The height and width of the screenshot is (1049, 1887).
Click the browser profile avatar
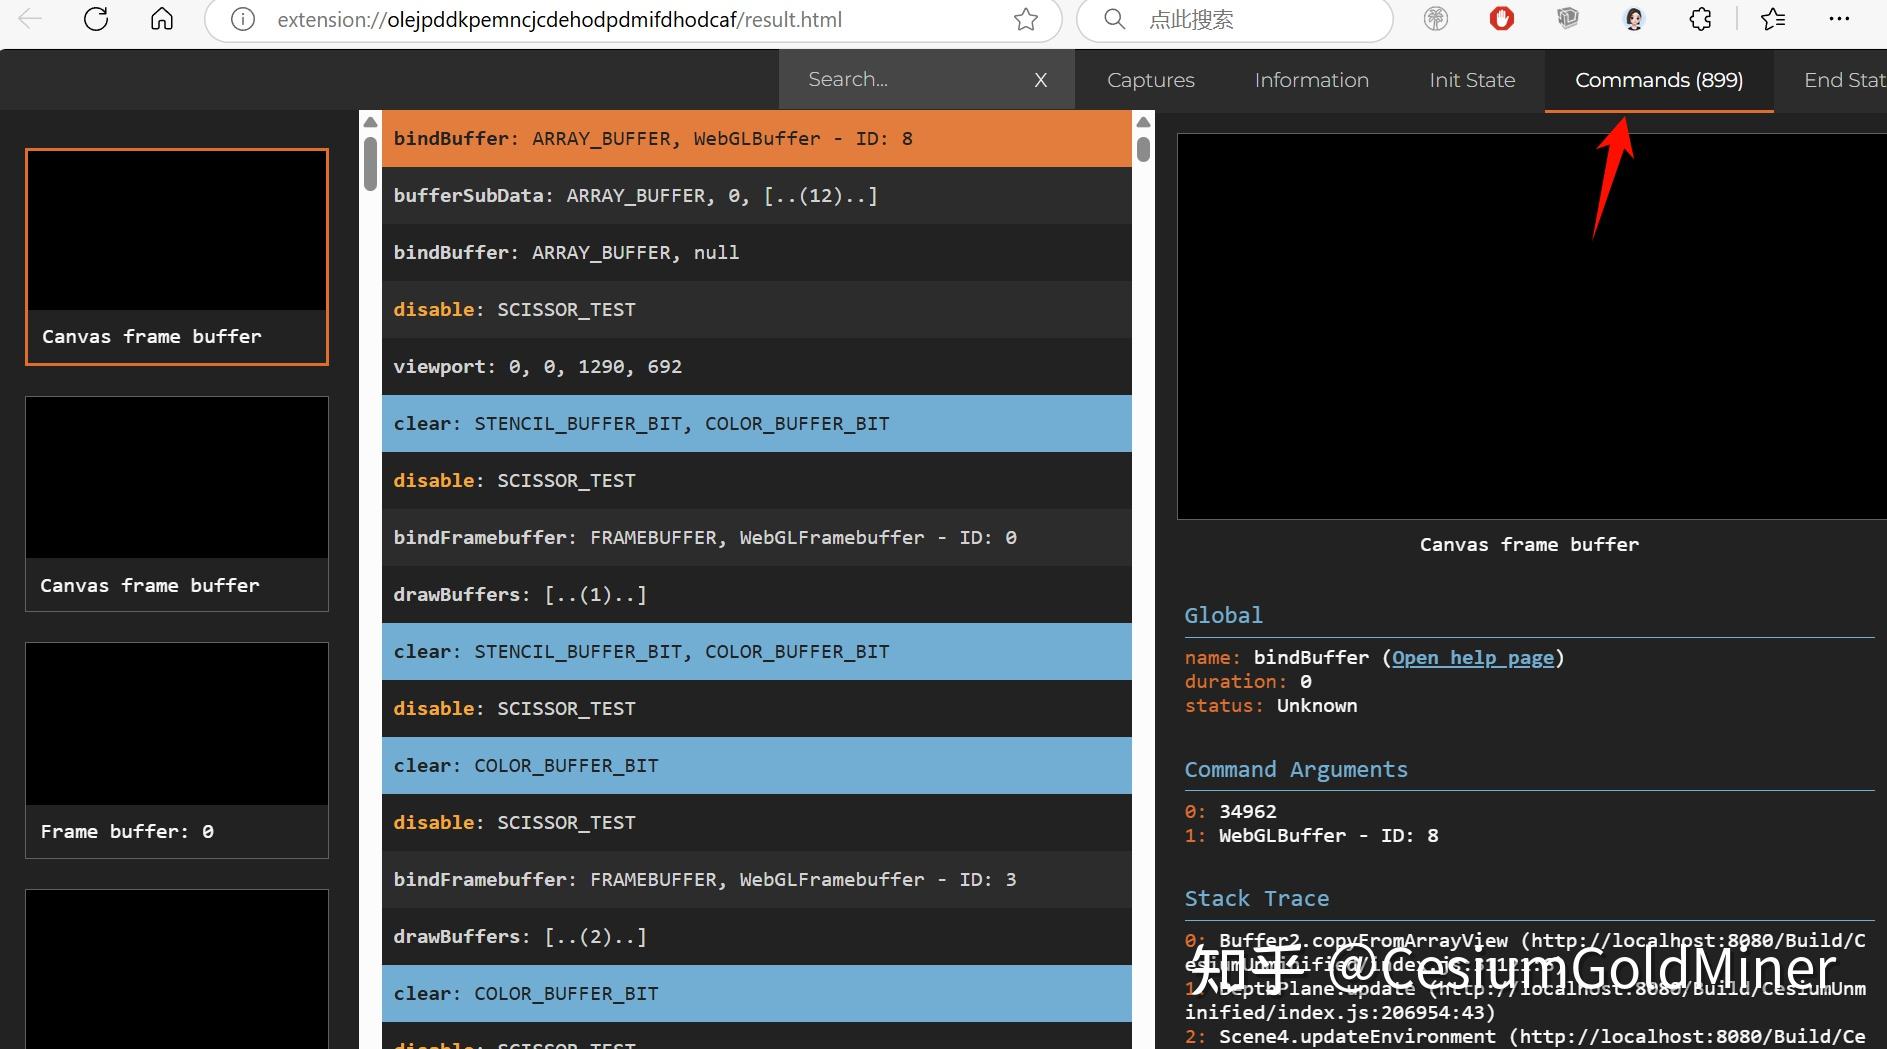click(x=1634, y=19)
